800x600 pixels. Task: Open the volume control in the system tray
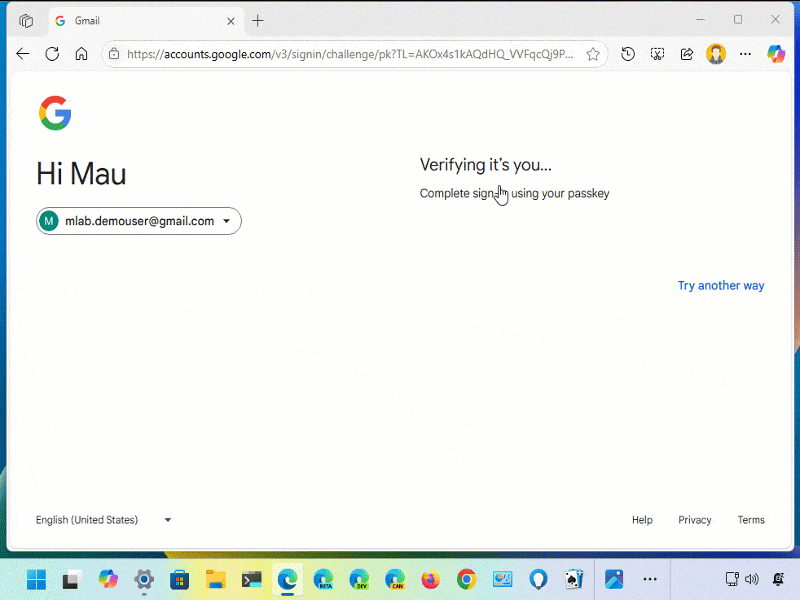tap(752, 579)
